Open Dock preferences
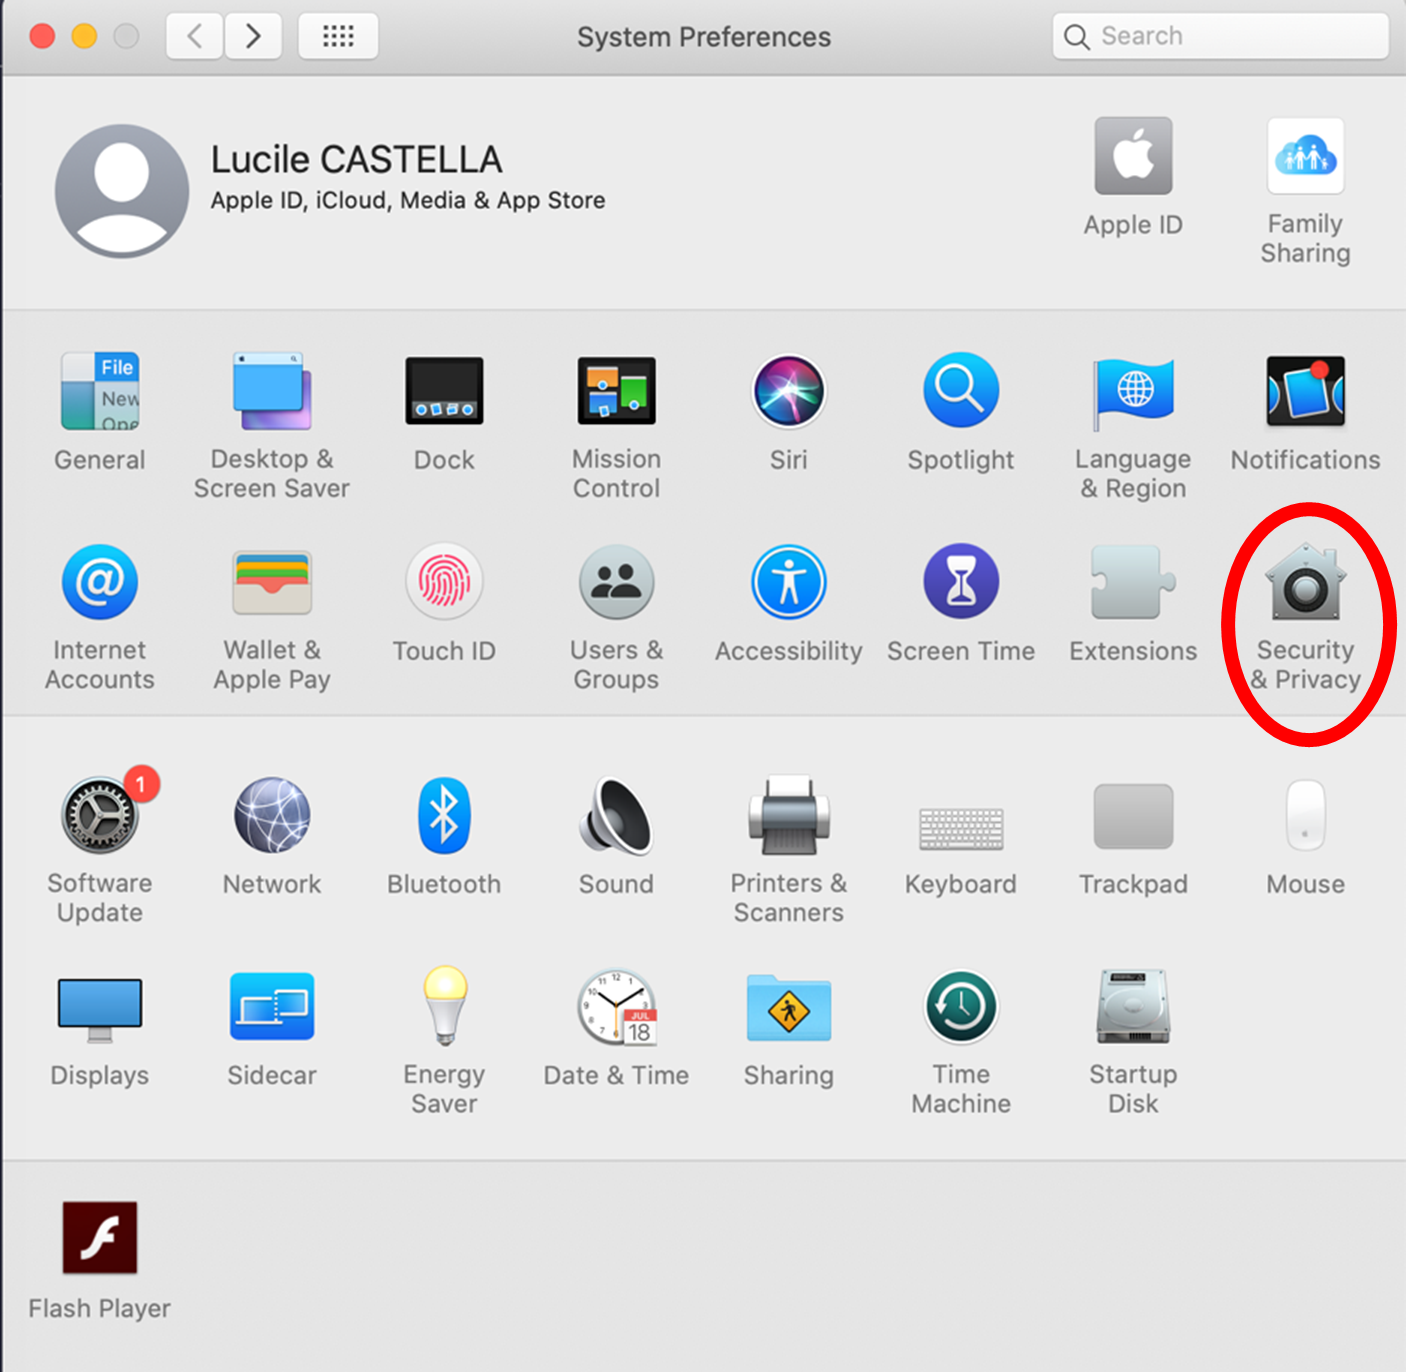The height and width of the screenshot is (1372, 1406). click(444, 391)
